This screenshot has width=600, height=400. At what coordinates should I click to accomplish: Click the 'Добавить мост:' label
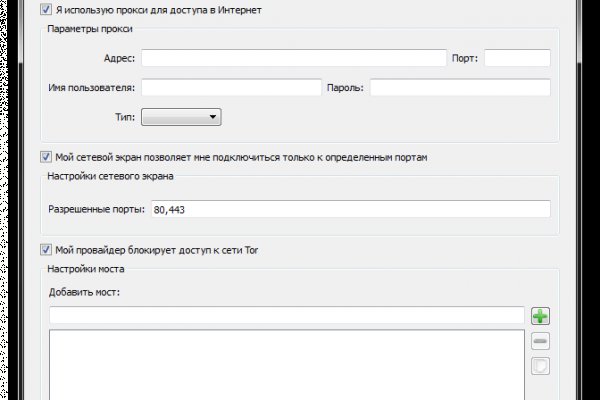(84, 292)
